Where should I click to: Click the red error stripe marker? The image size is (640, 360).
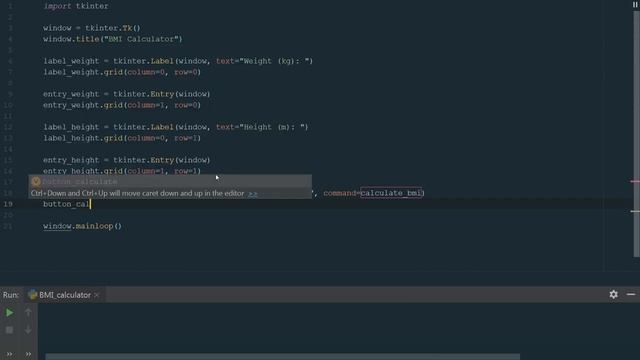[635, 181]
